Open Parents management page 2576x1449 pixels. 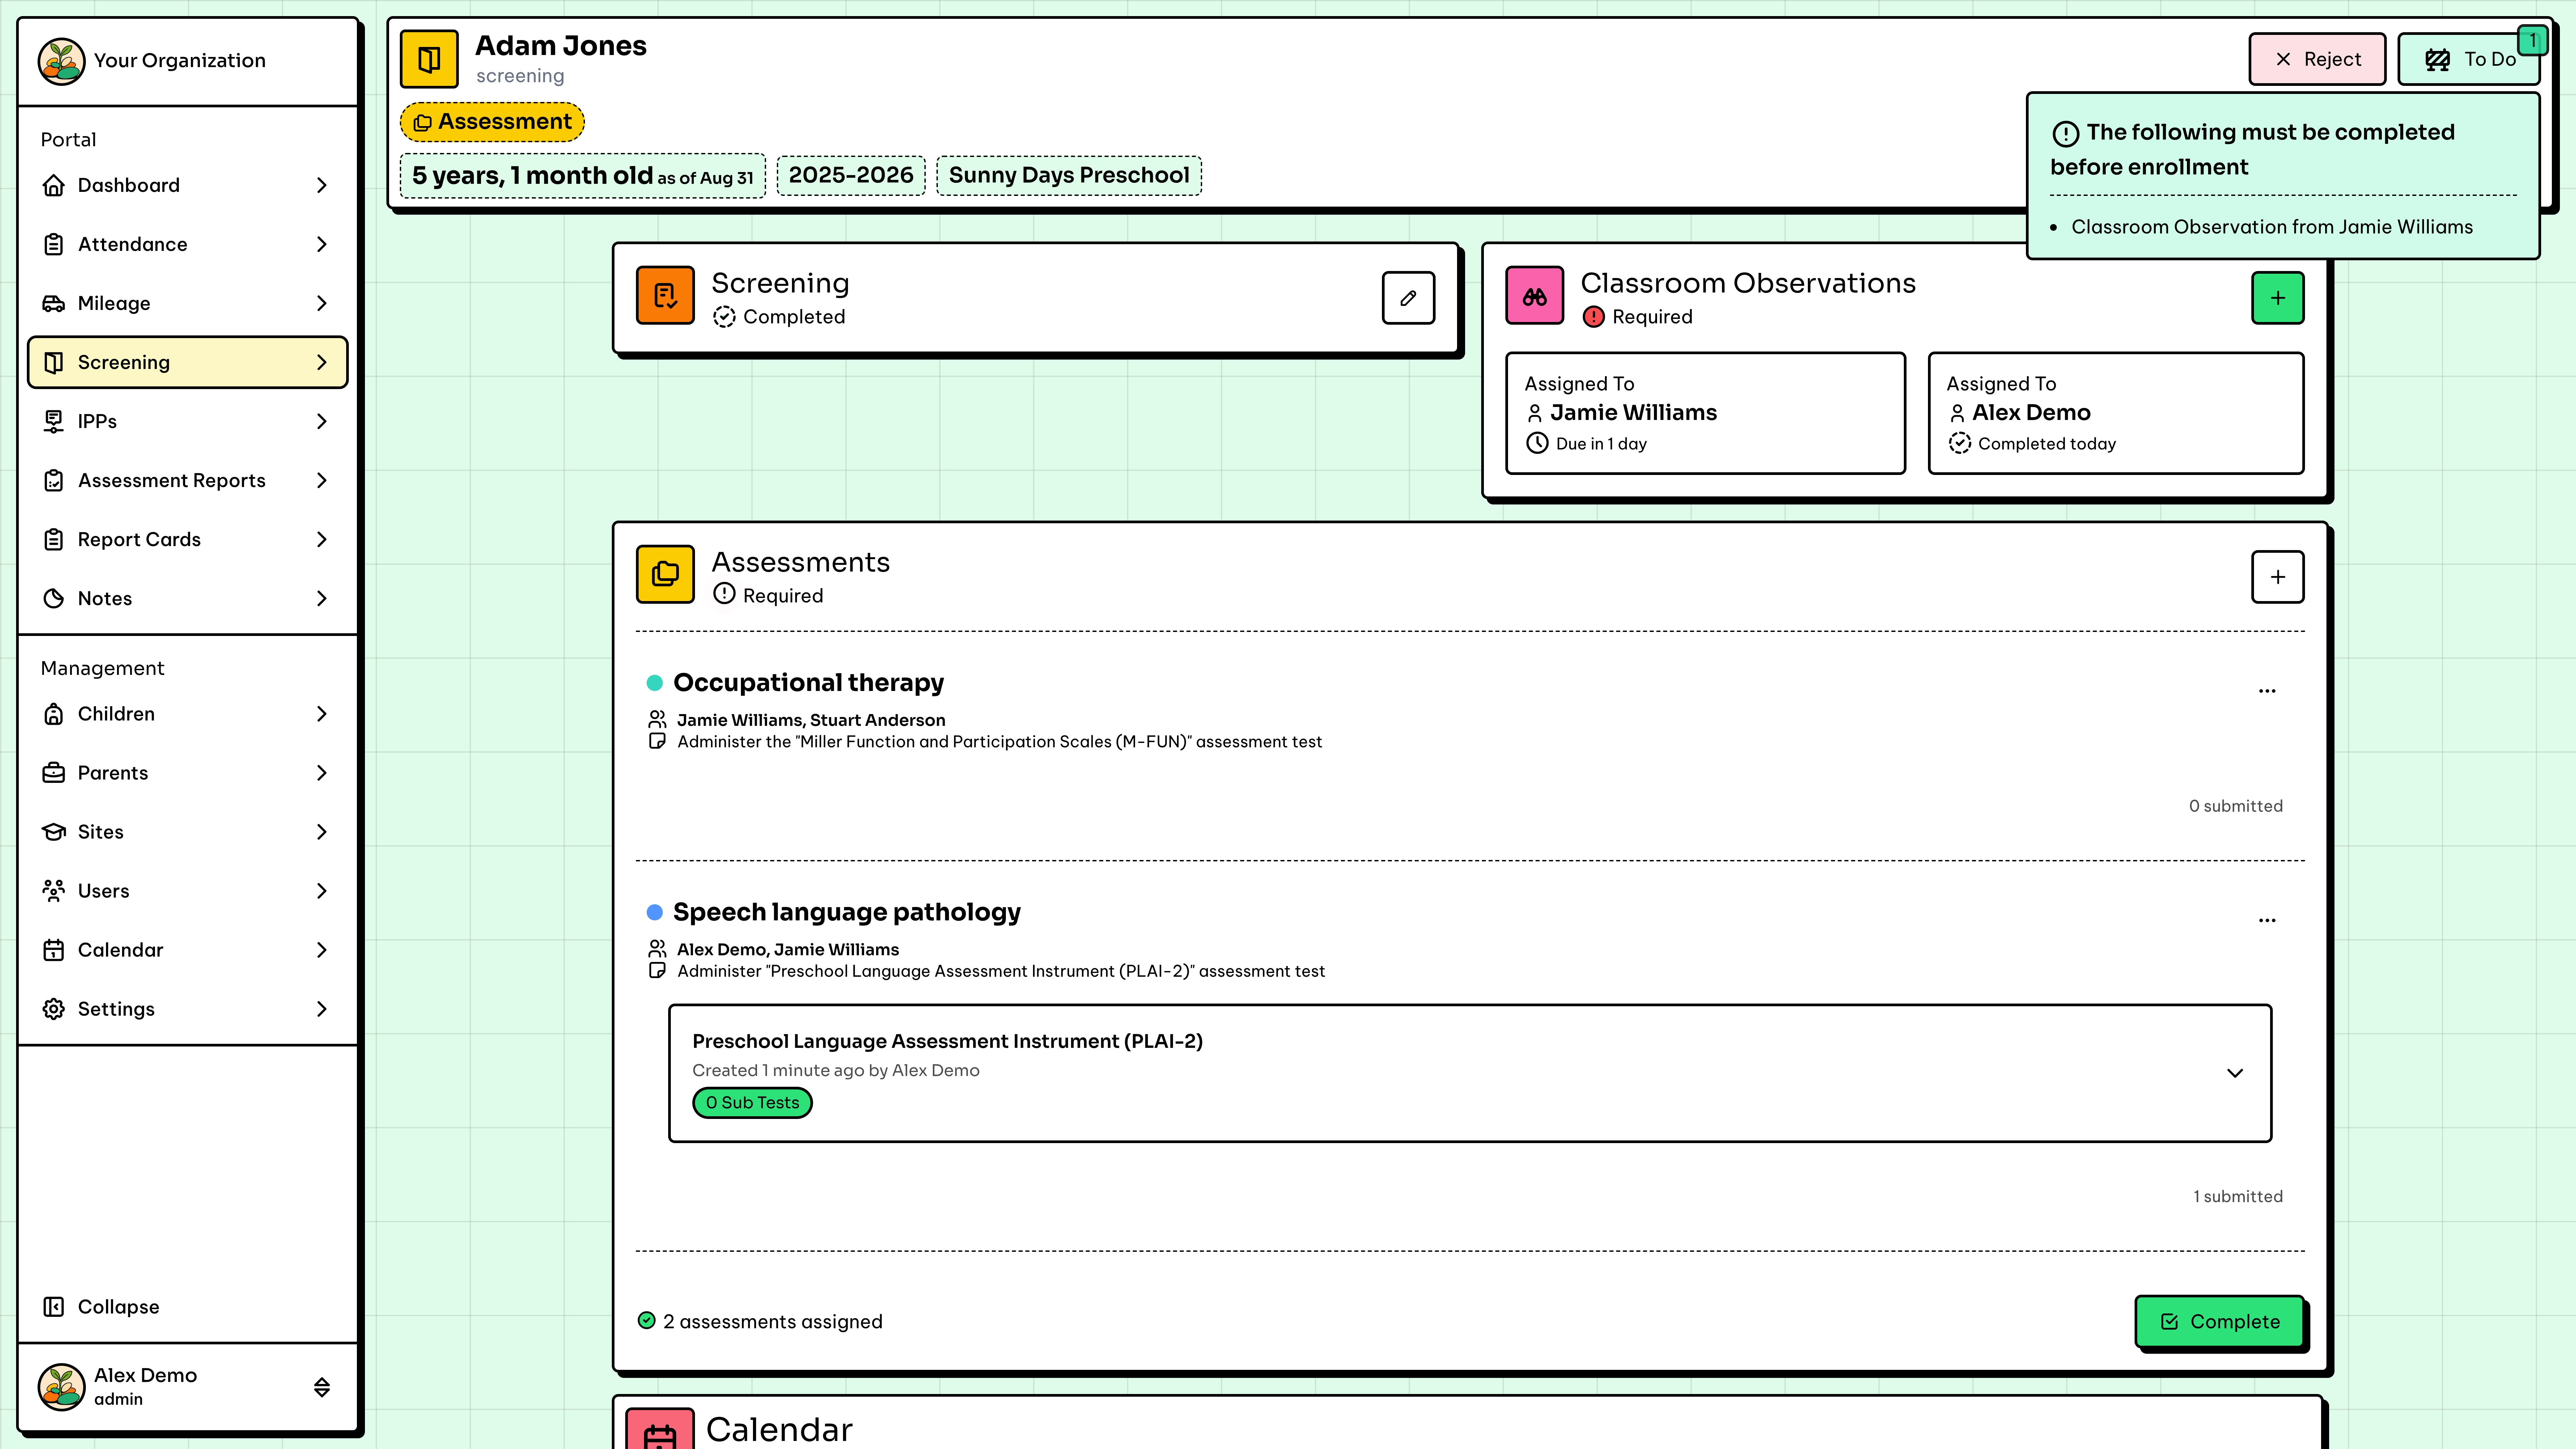pyautogui.click(x=187, y=773)
